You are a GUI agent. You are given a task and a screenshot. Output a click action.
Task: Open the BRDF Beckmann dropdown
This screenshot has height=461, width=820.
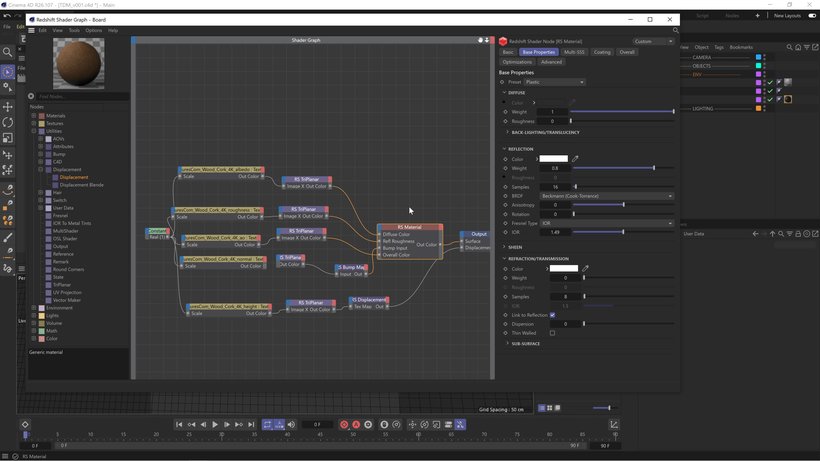pyautogui.click(x=607, y=196)
